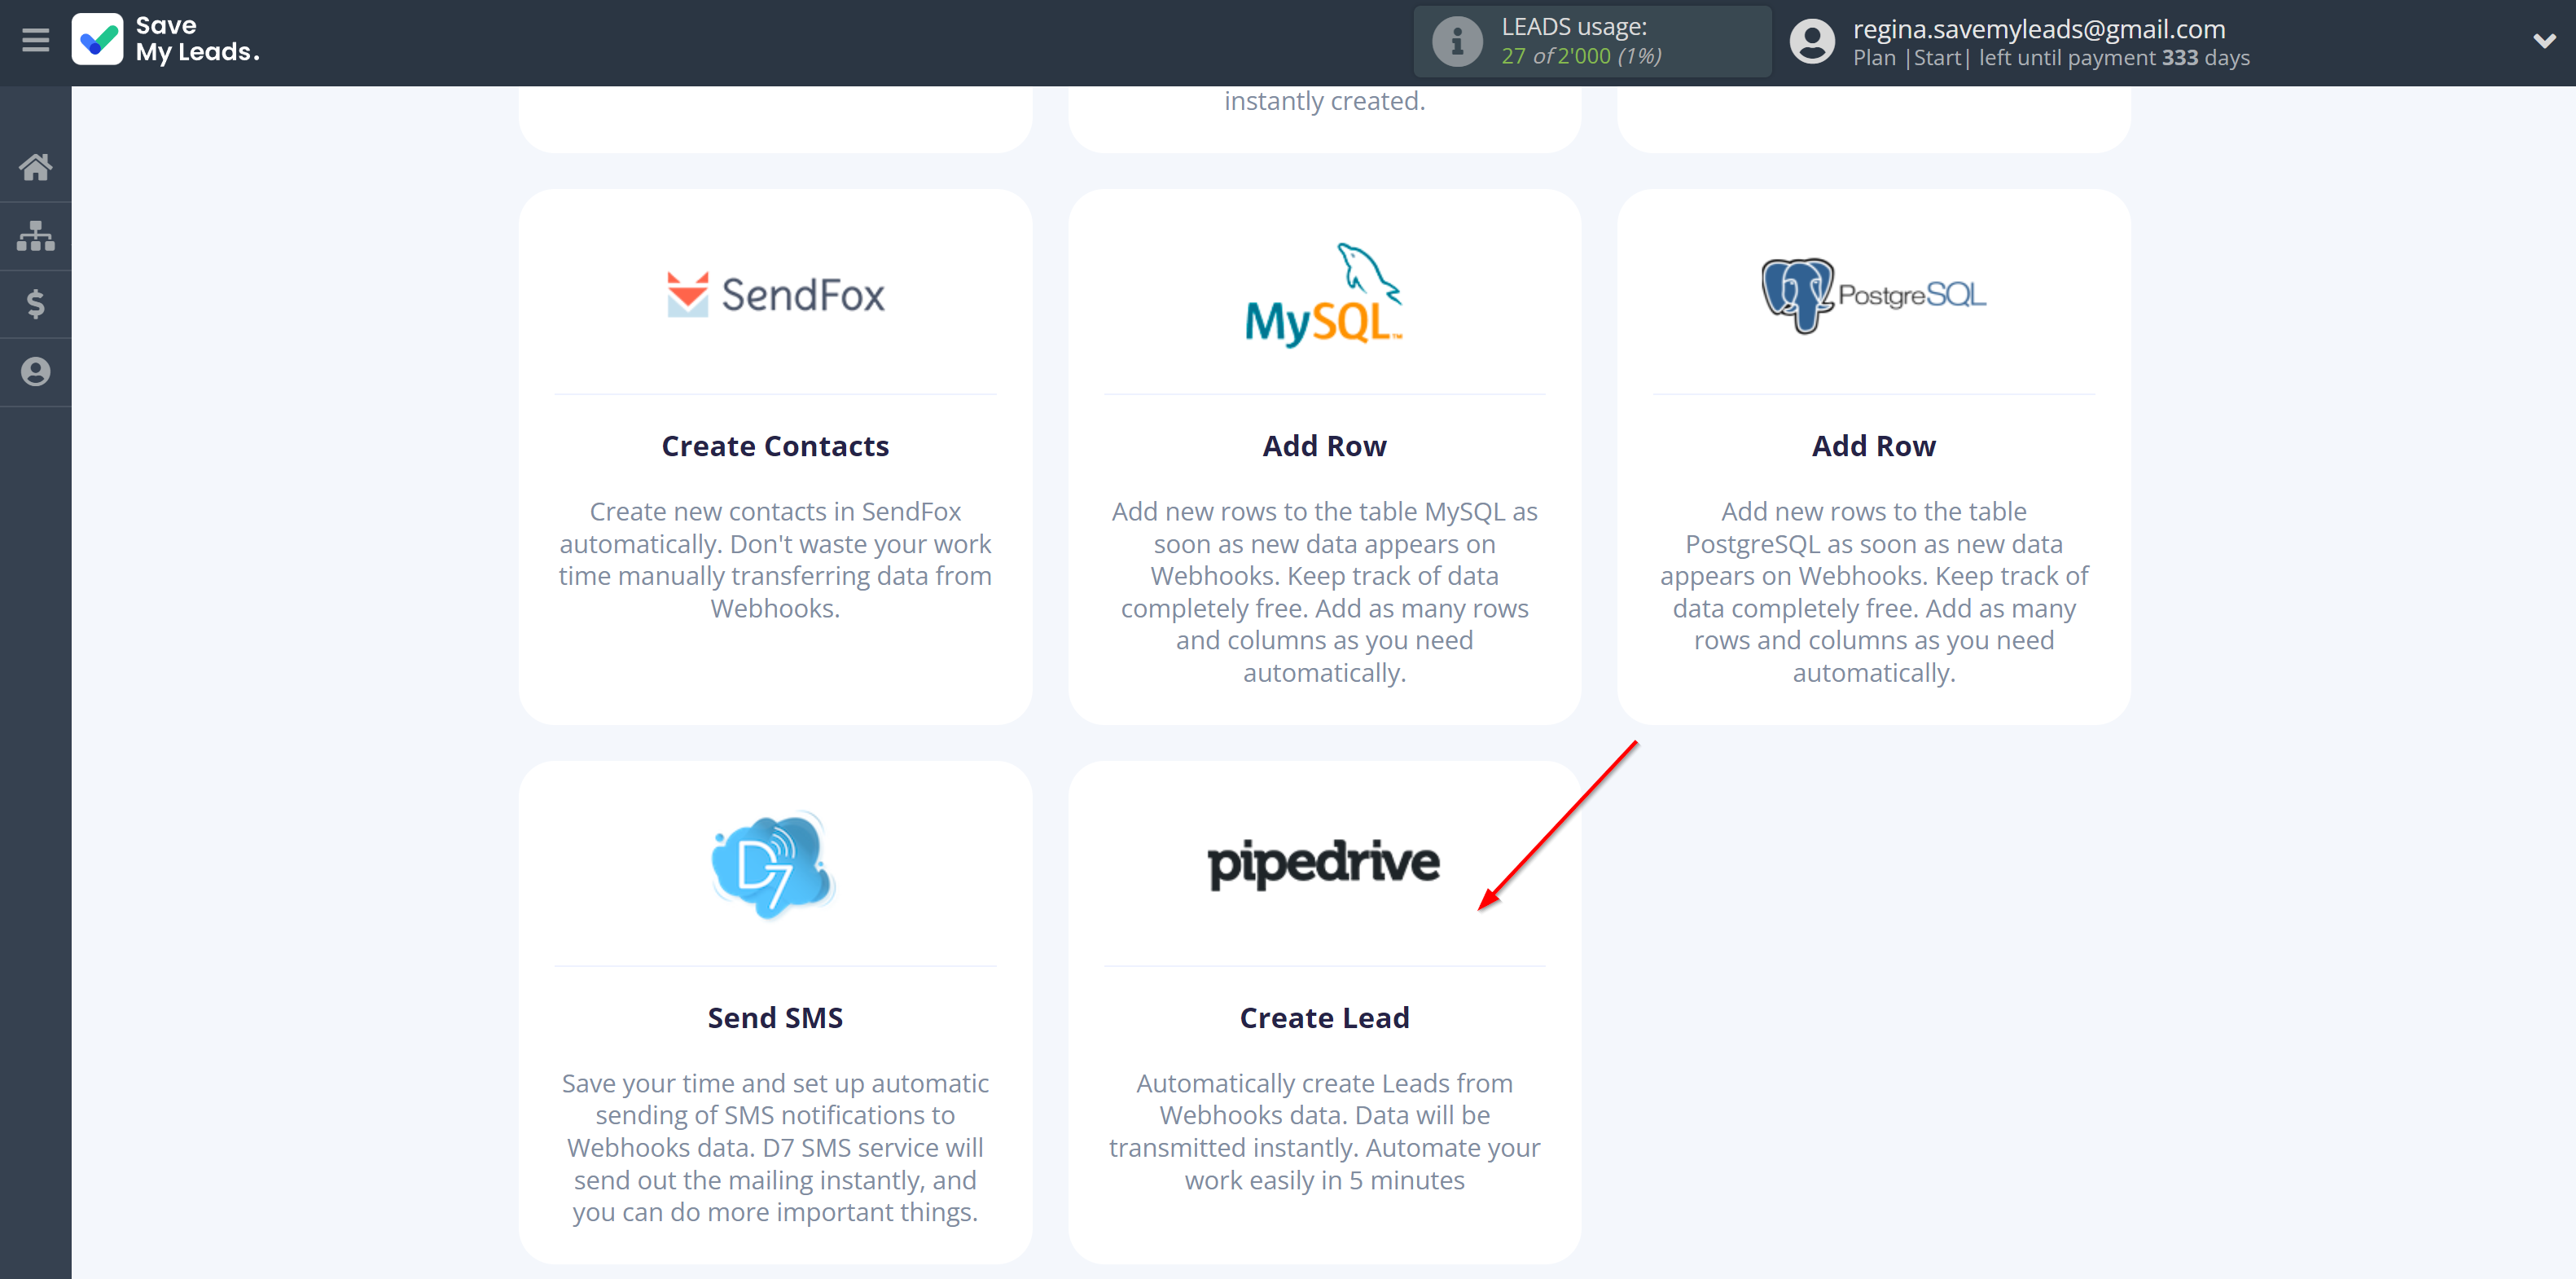Click the LEADS usage info icon

(x=1457, y=42)
